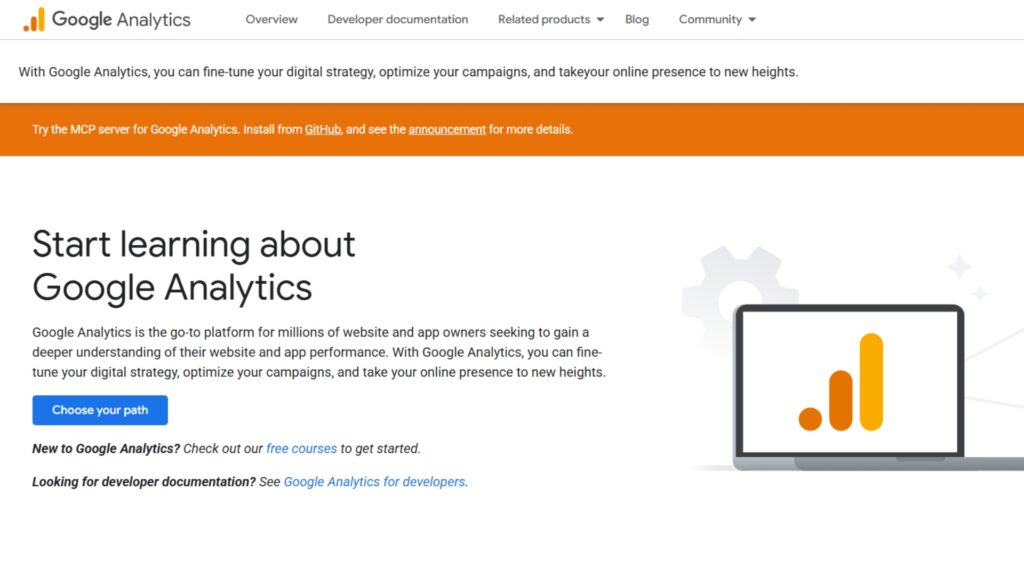
Task: Click the orange bar chart icon in header
Action: click(x=35, y=18)
